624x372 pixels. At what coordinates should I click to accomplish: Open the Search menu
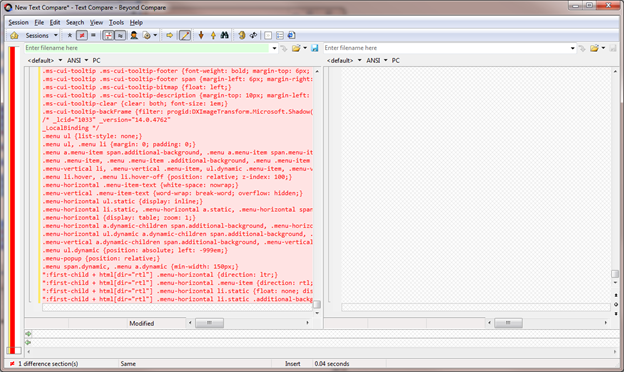[75, 22]
